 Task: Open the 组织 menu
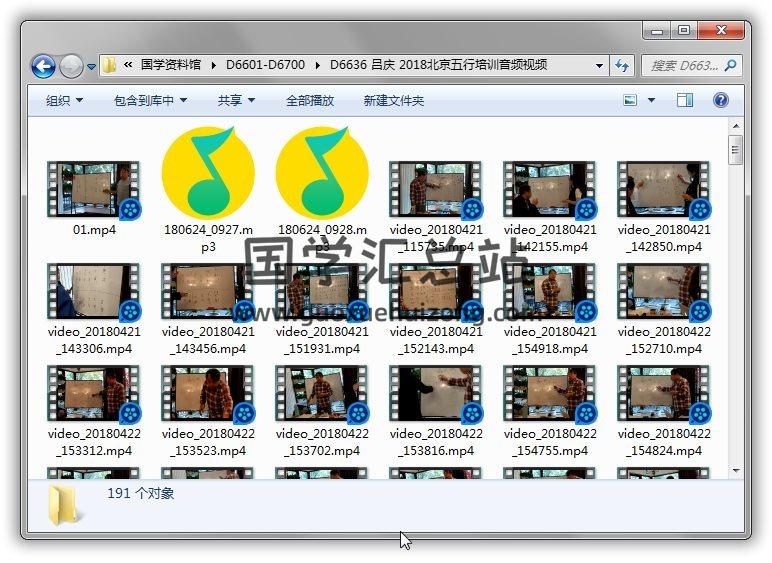pyautogui.click(x=64, y=100)
